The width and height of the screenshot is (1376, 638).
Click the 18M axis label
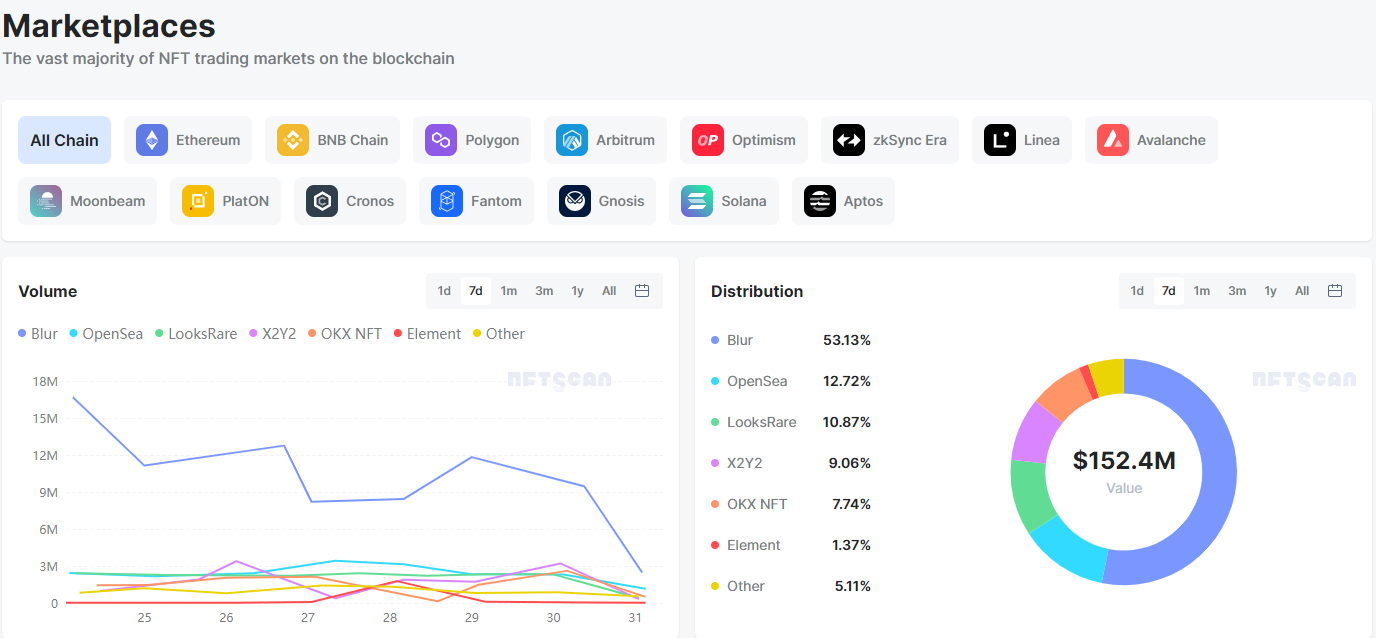pyautogui.click(x=45, y=381)
